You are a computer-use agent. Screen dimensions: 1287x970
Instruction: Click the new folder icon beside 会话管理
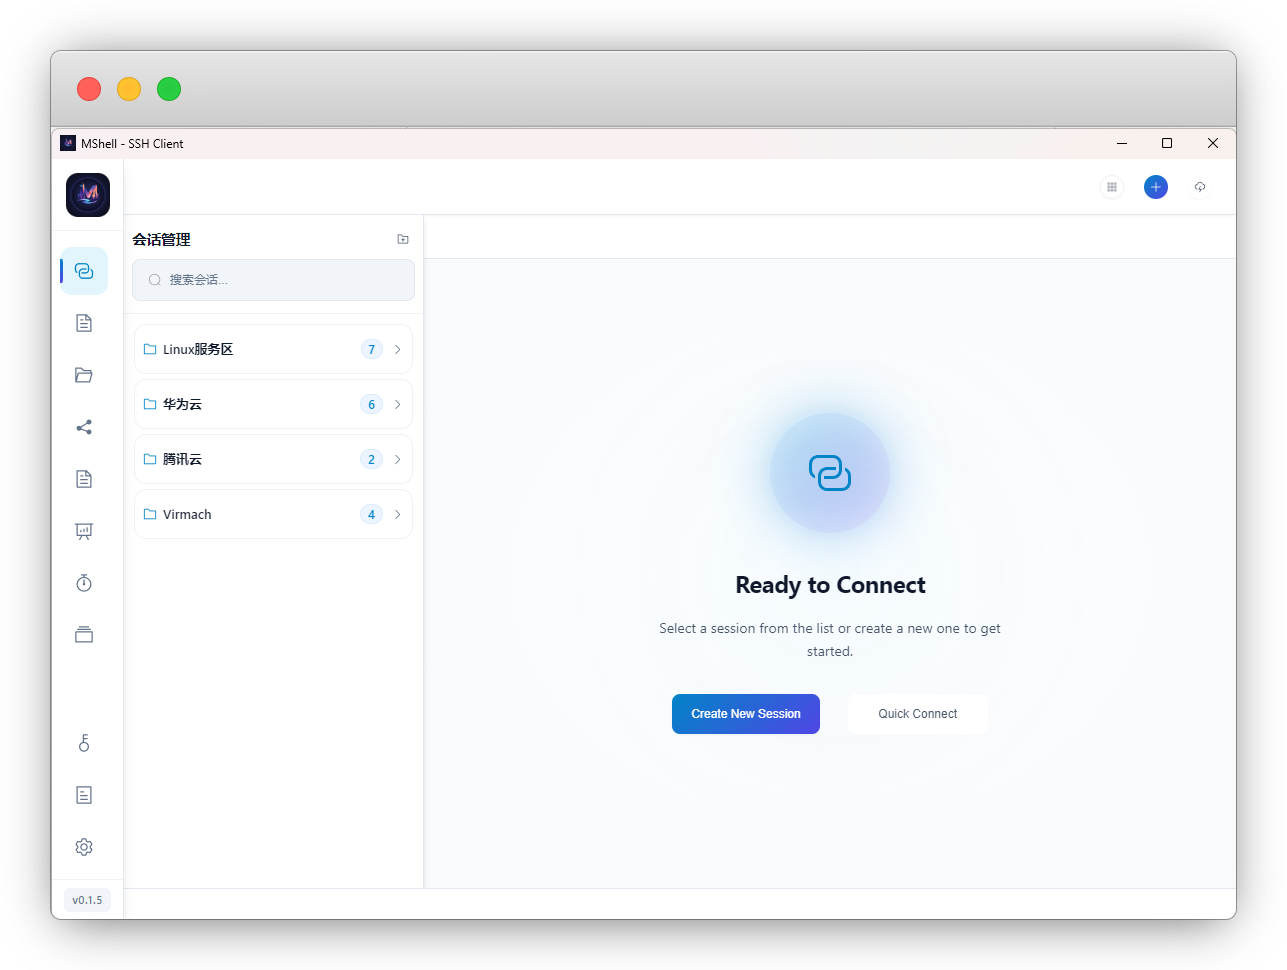point(403,239)
